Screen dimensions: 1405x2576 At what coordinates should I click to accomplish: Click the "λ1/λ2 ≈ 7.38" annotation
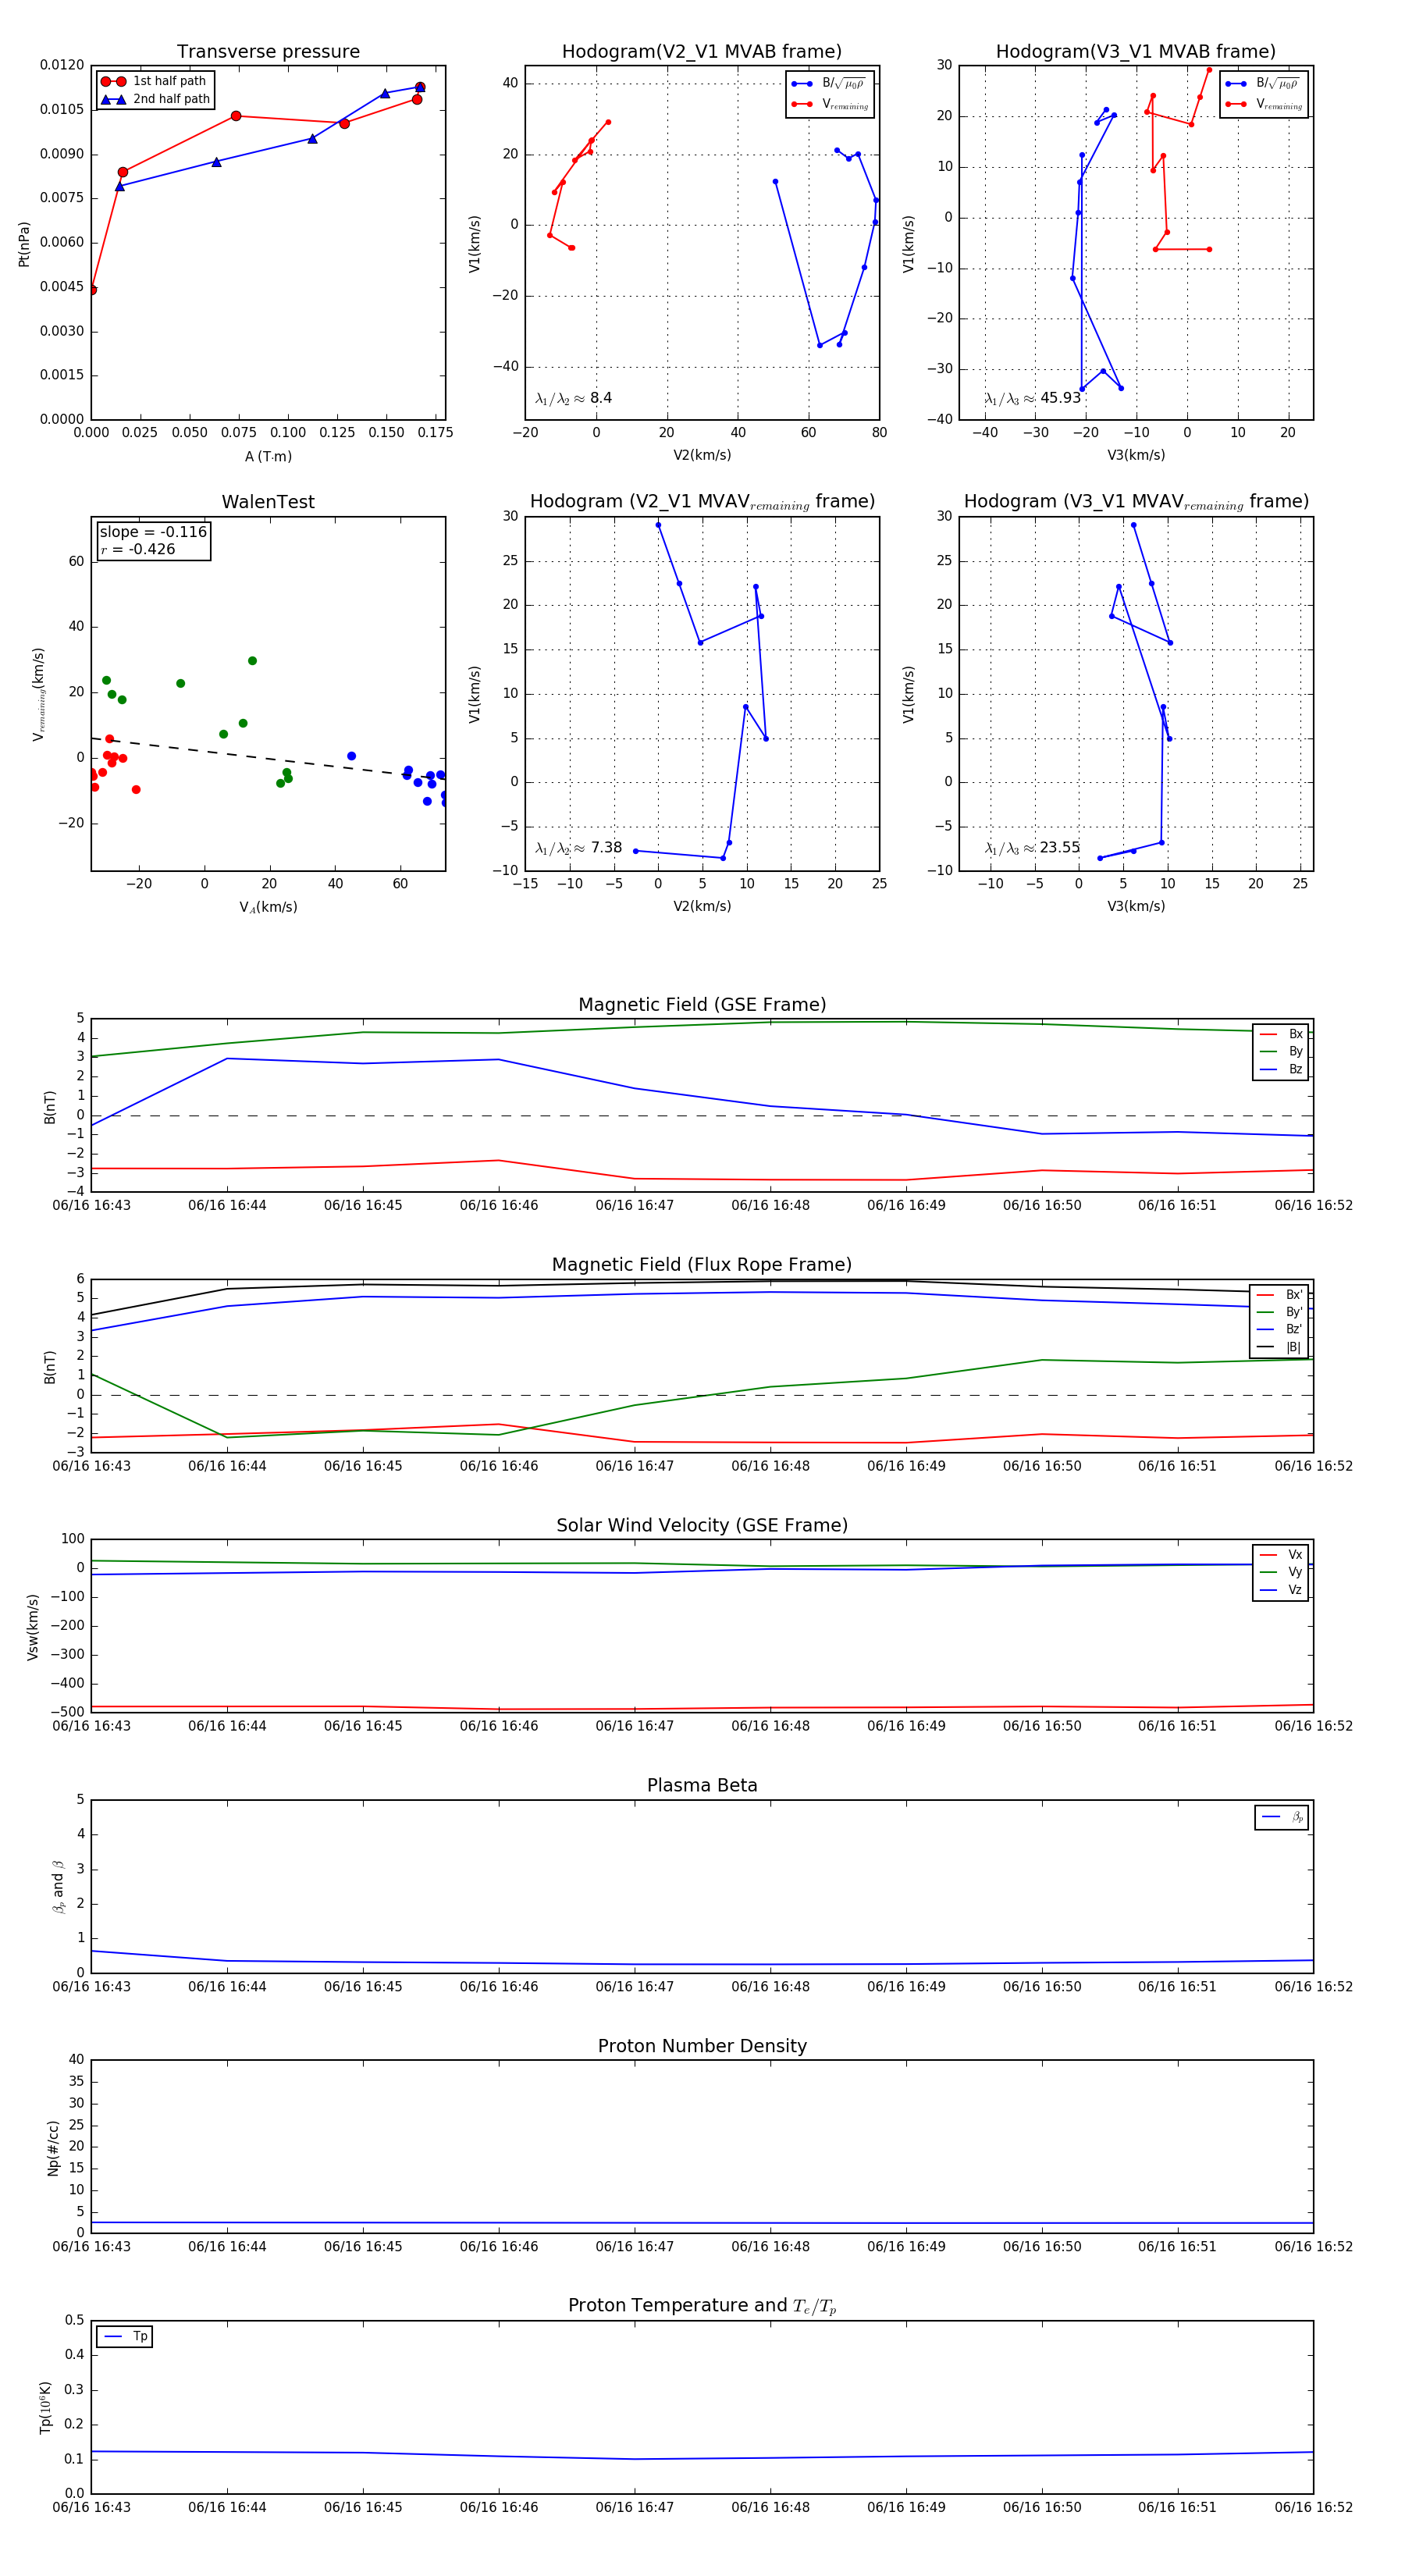pyautogui.click(x=578, y=848)
